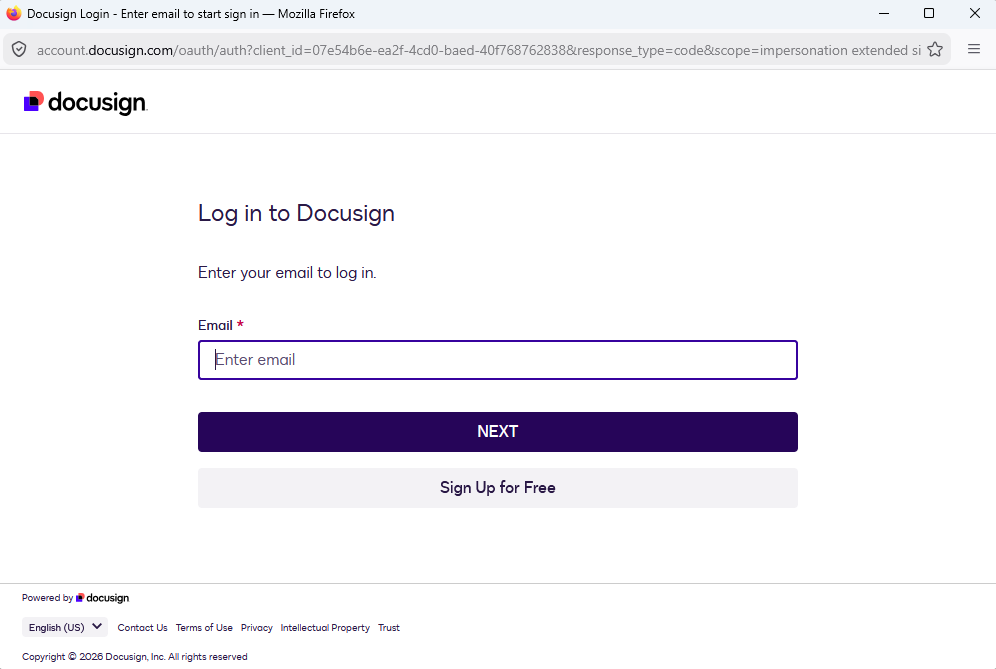Maximize the Firefox window
996x669 pixels.
[x=929, y=13]
